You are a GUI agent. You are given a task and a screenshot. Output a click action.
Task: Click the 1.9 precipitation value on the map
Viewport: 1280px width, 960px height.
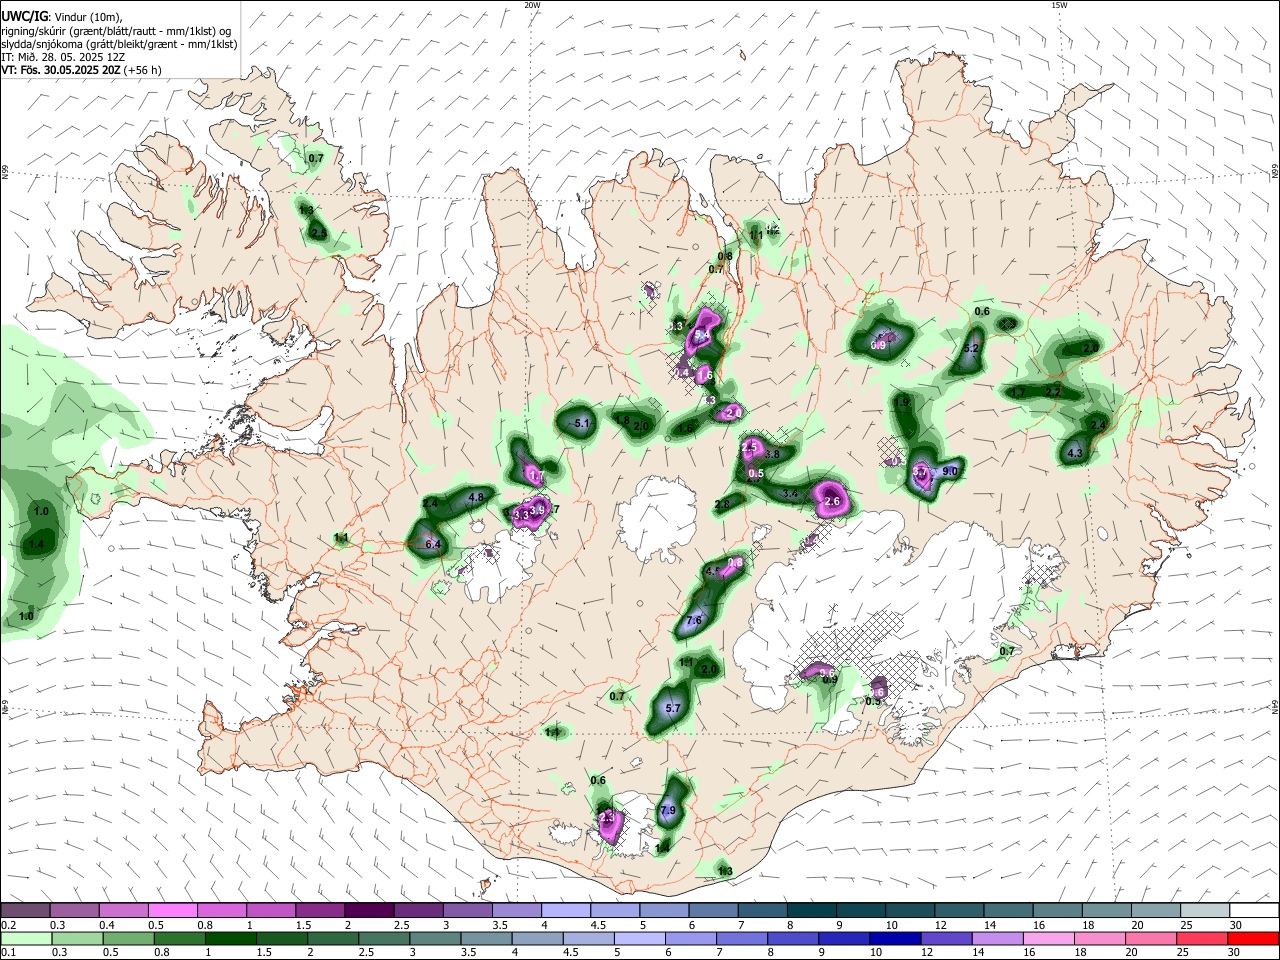coord(902,403)
